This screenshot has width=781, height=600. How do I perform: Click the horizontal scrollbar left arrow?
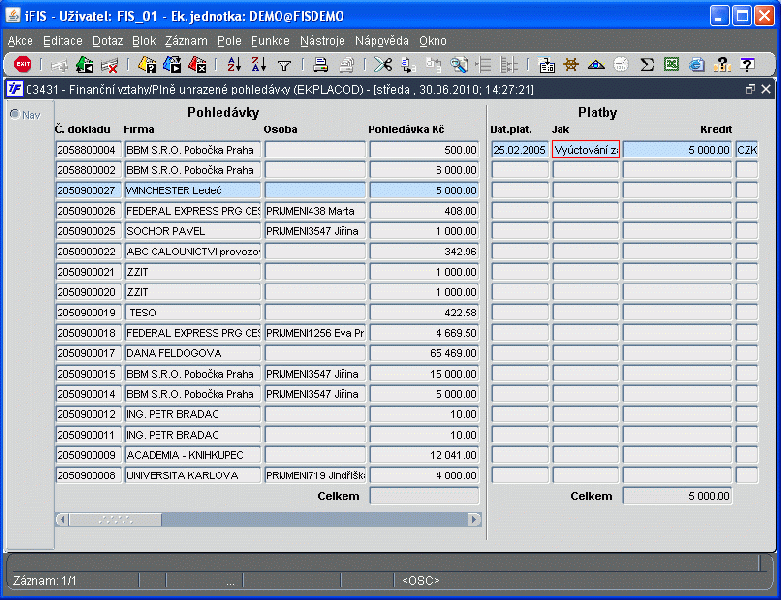[x=62, y=519]
